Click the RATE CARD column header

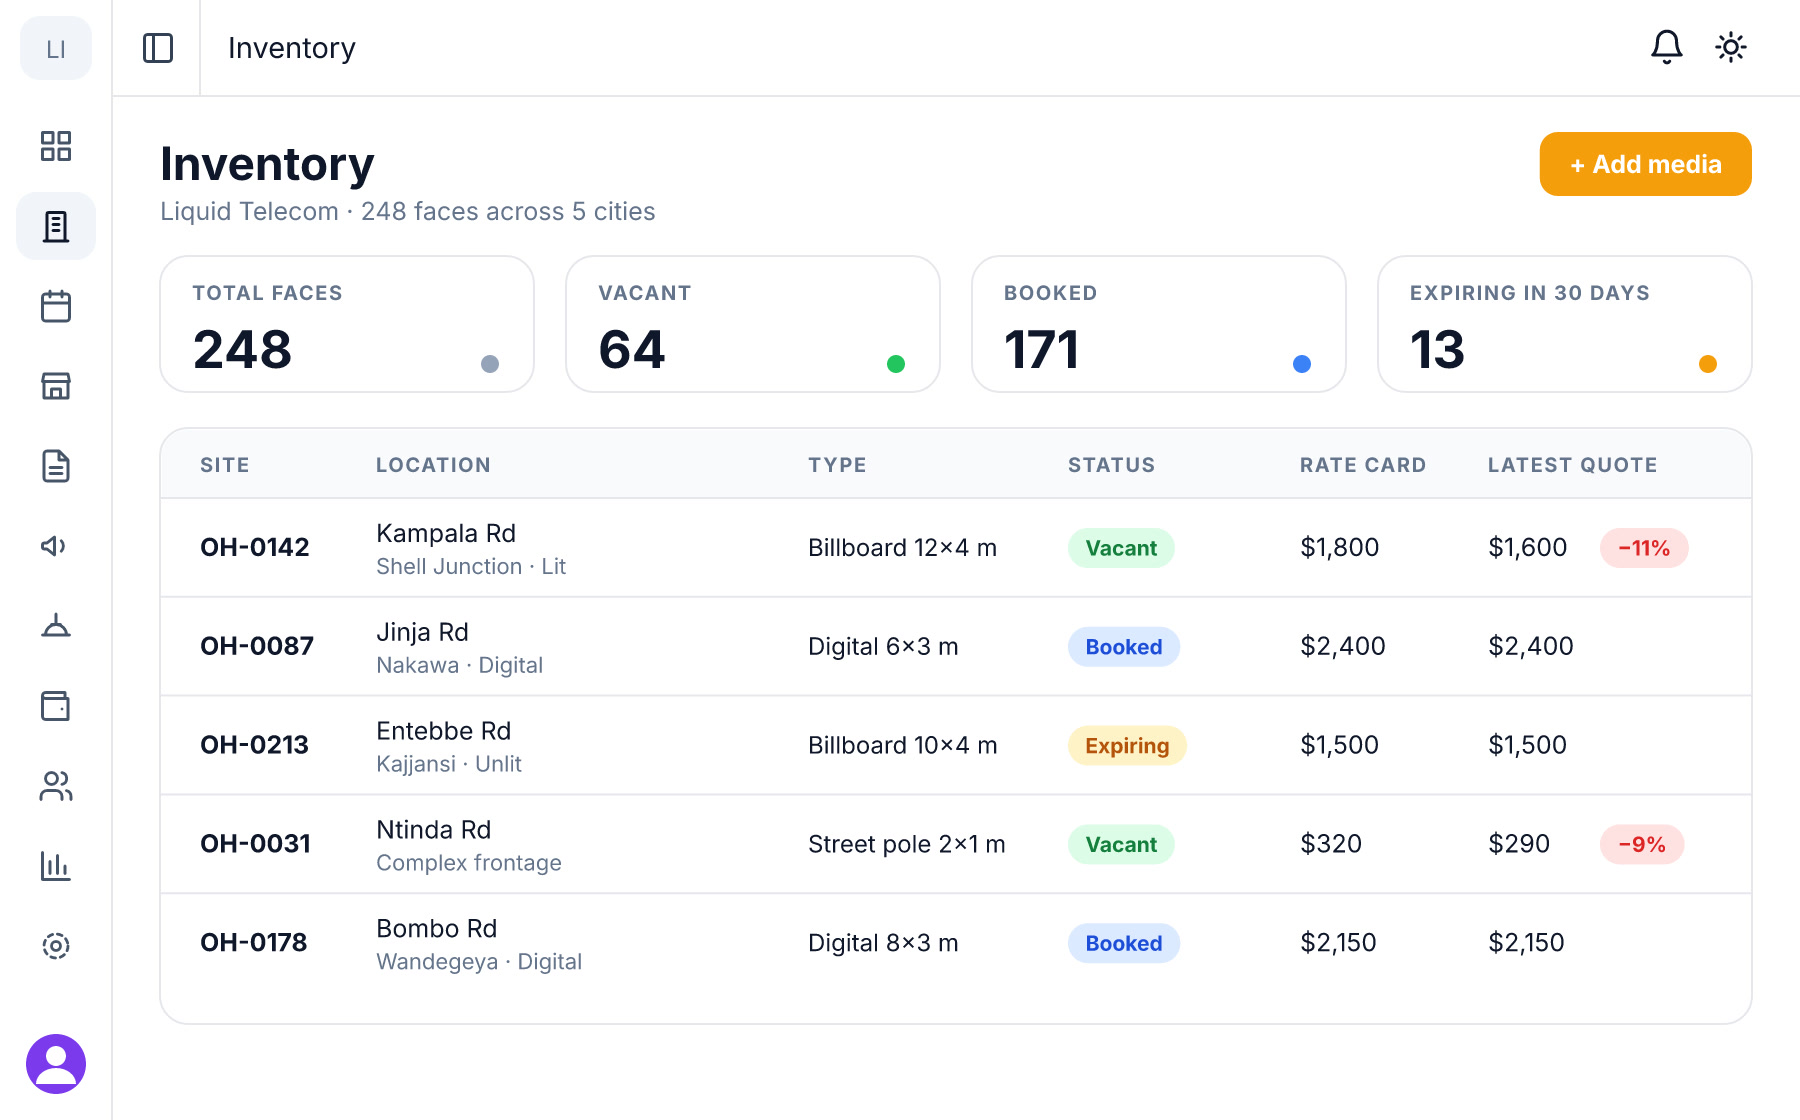tap(1363, 465)
